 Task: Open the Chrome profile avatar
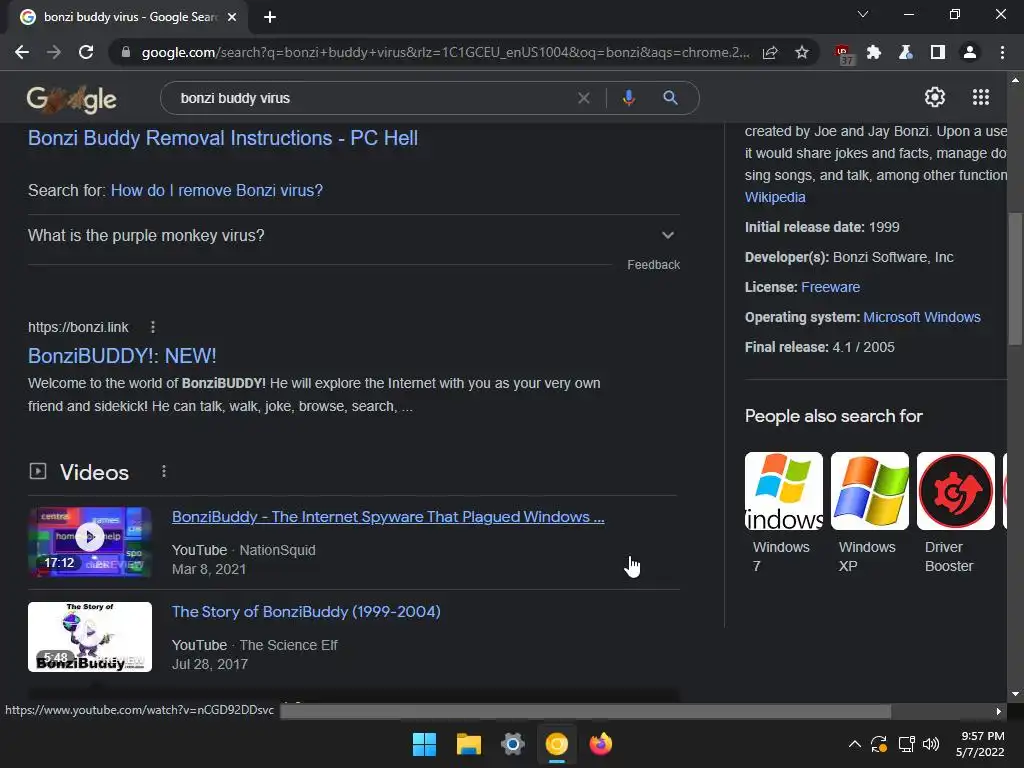tap(970, 52)
